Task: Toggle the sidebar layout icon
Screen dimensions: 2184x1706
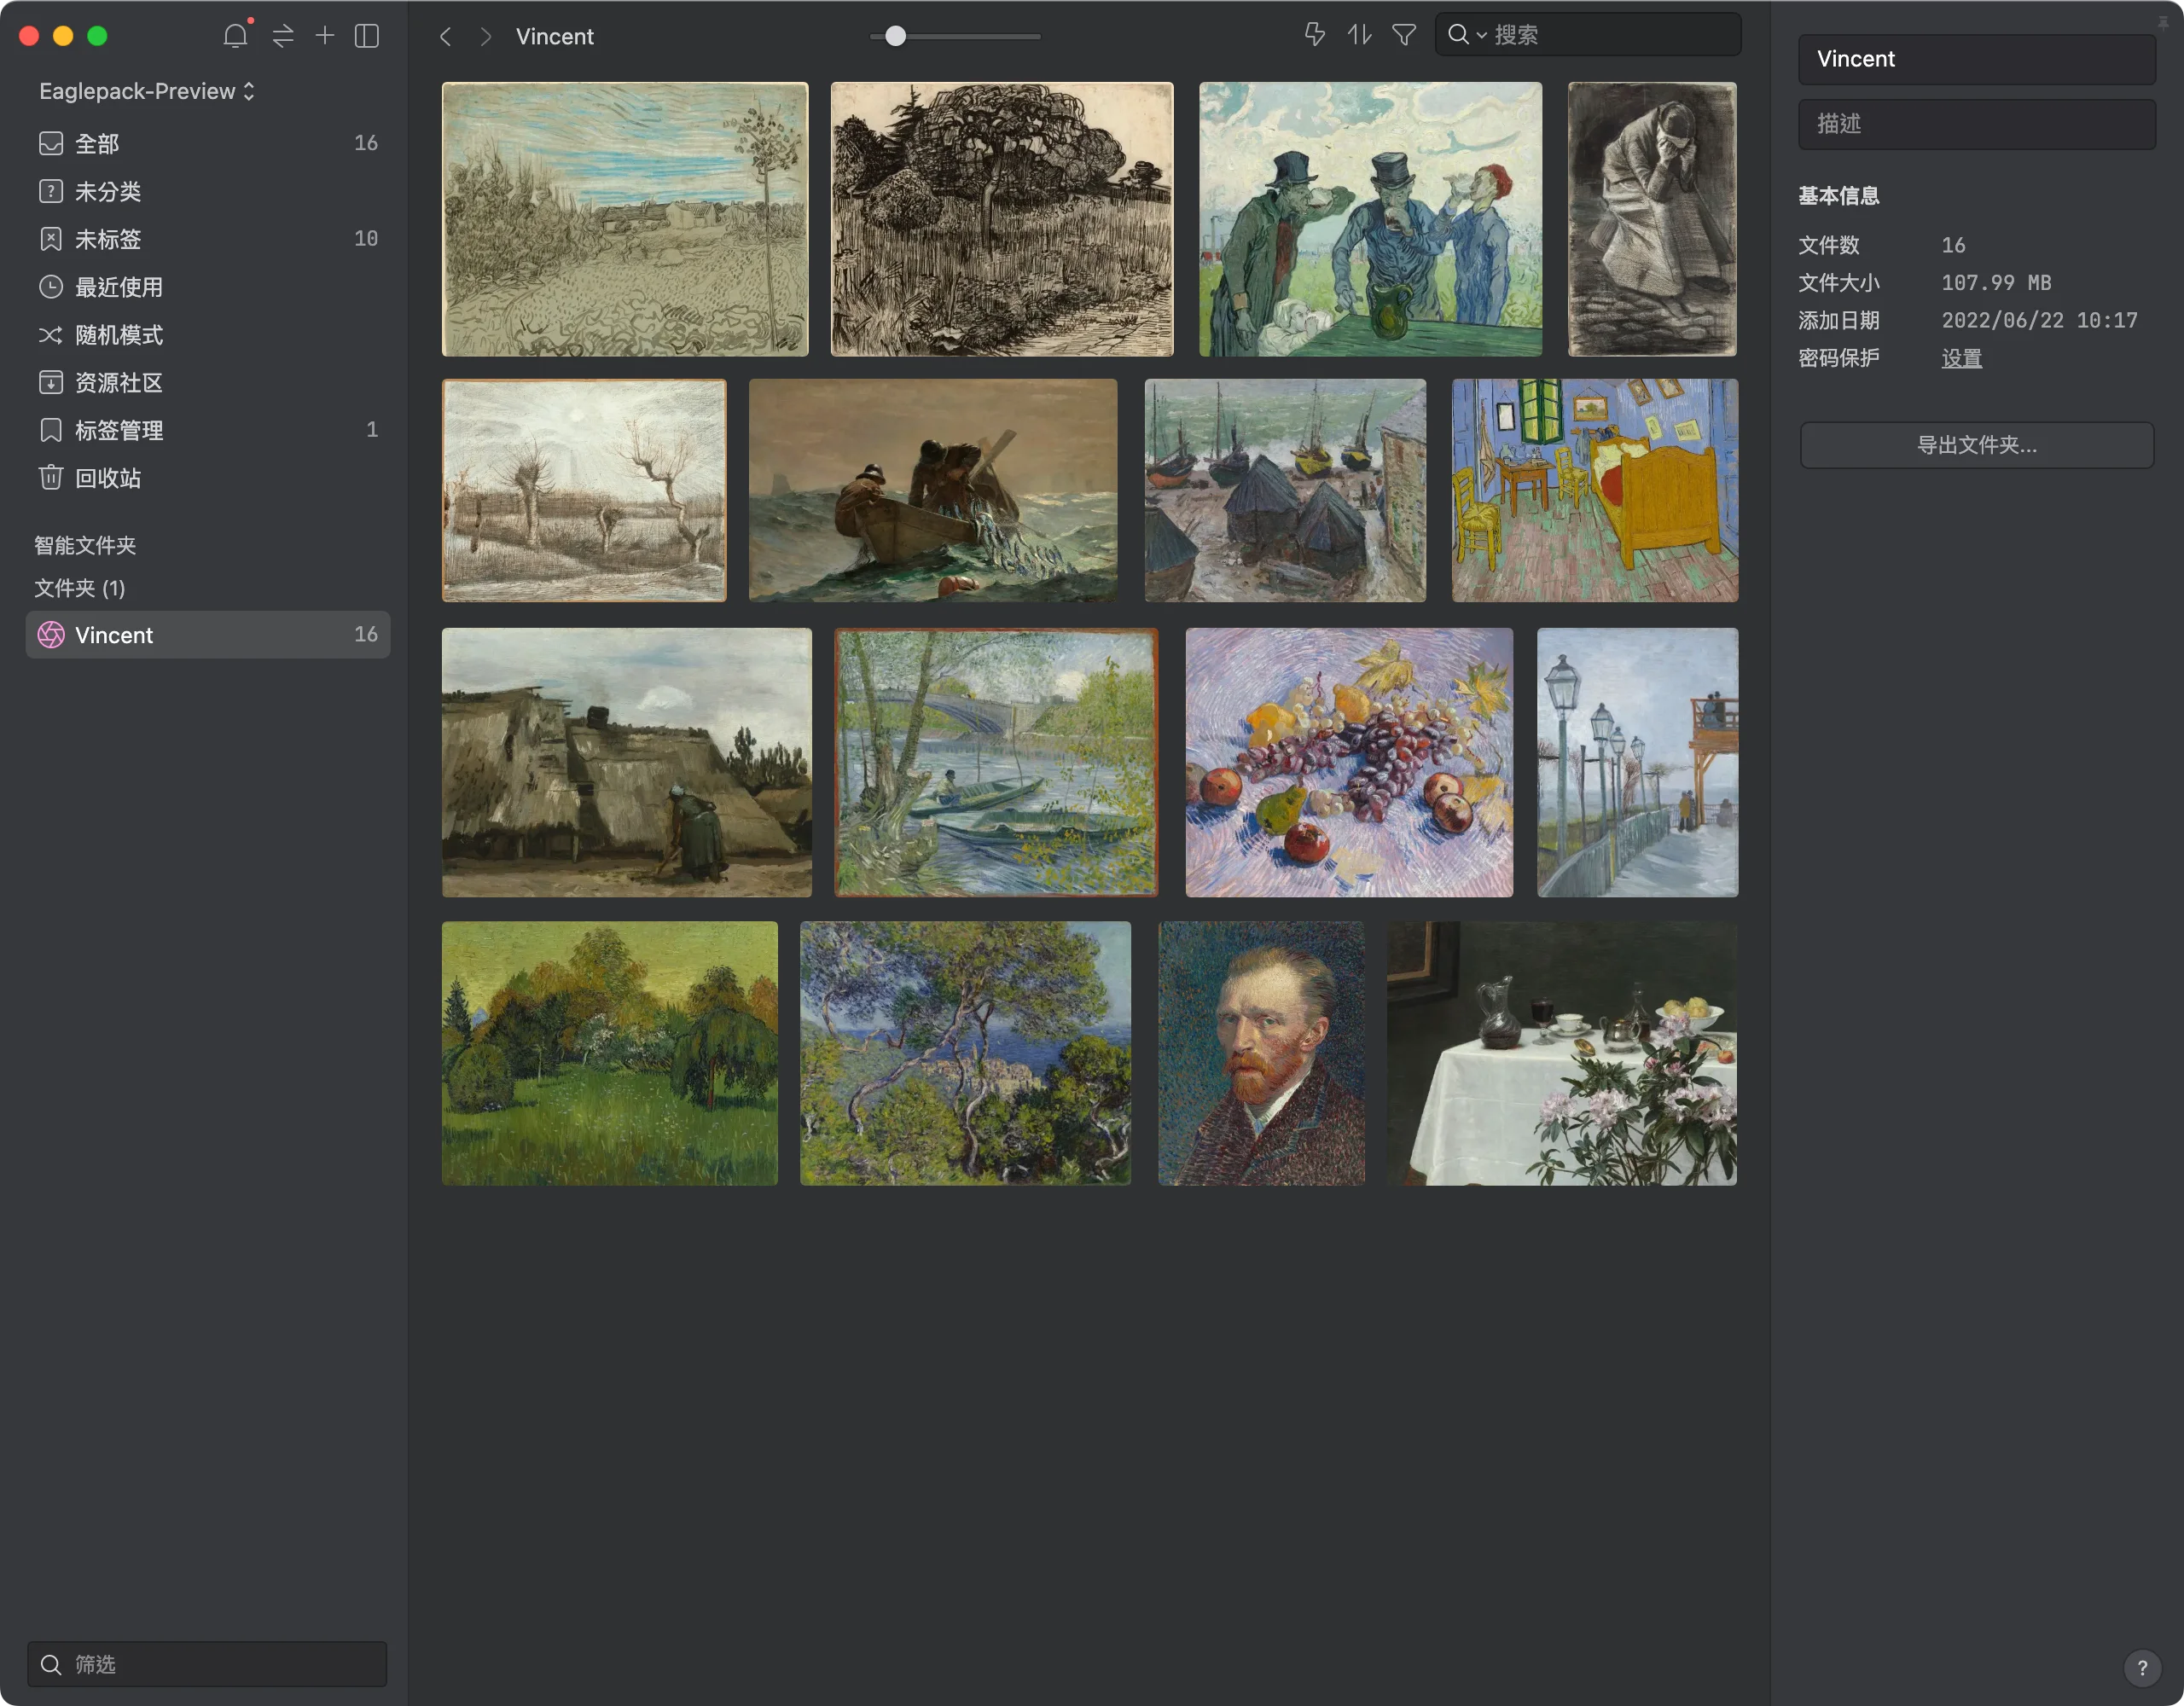Action: click(367, 36)
